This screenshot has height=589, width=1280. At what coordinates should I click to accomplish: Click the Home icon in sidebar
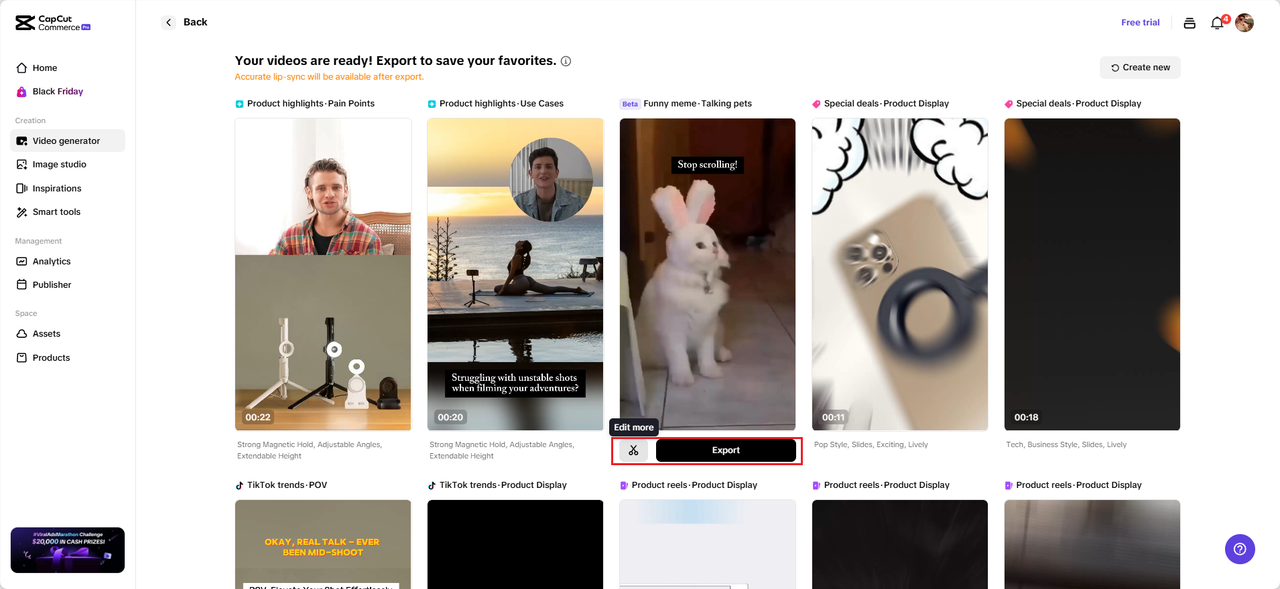tap(22, 68)
